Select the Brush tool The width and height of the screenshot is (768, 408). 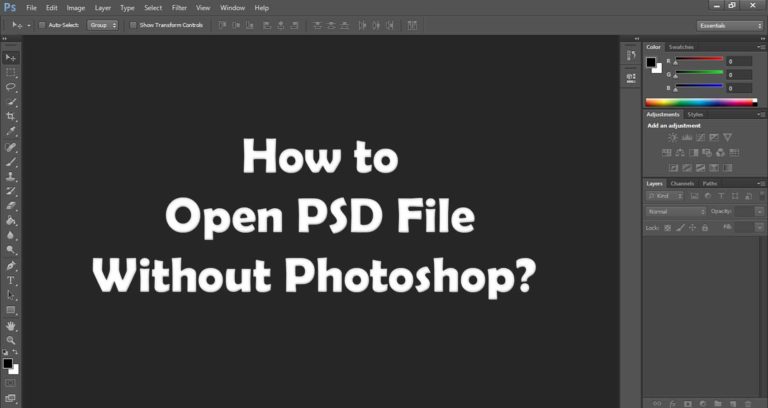coord(10,162)
